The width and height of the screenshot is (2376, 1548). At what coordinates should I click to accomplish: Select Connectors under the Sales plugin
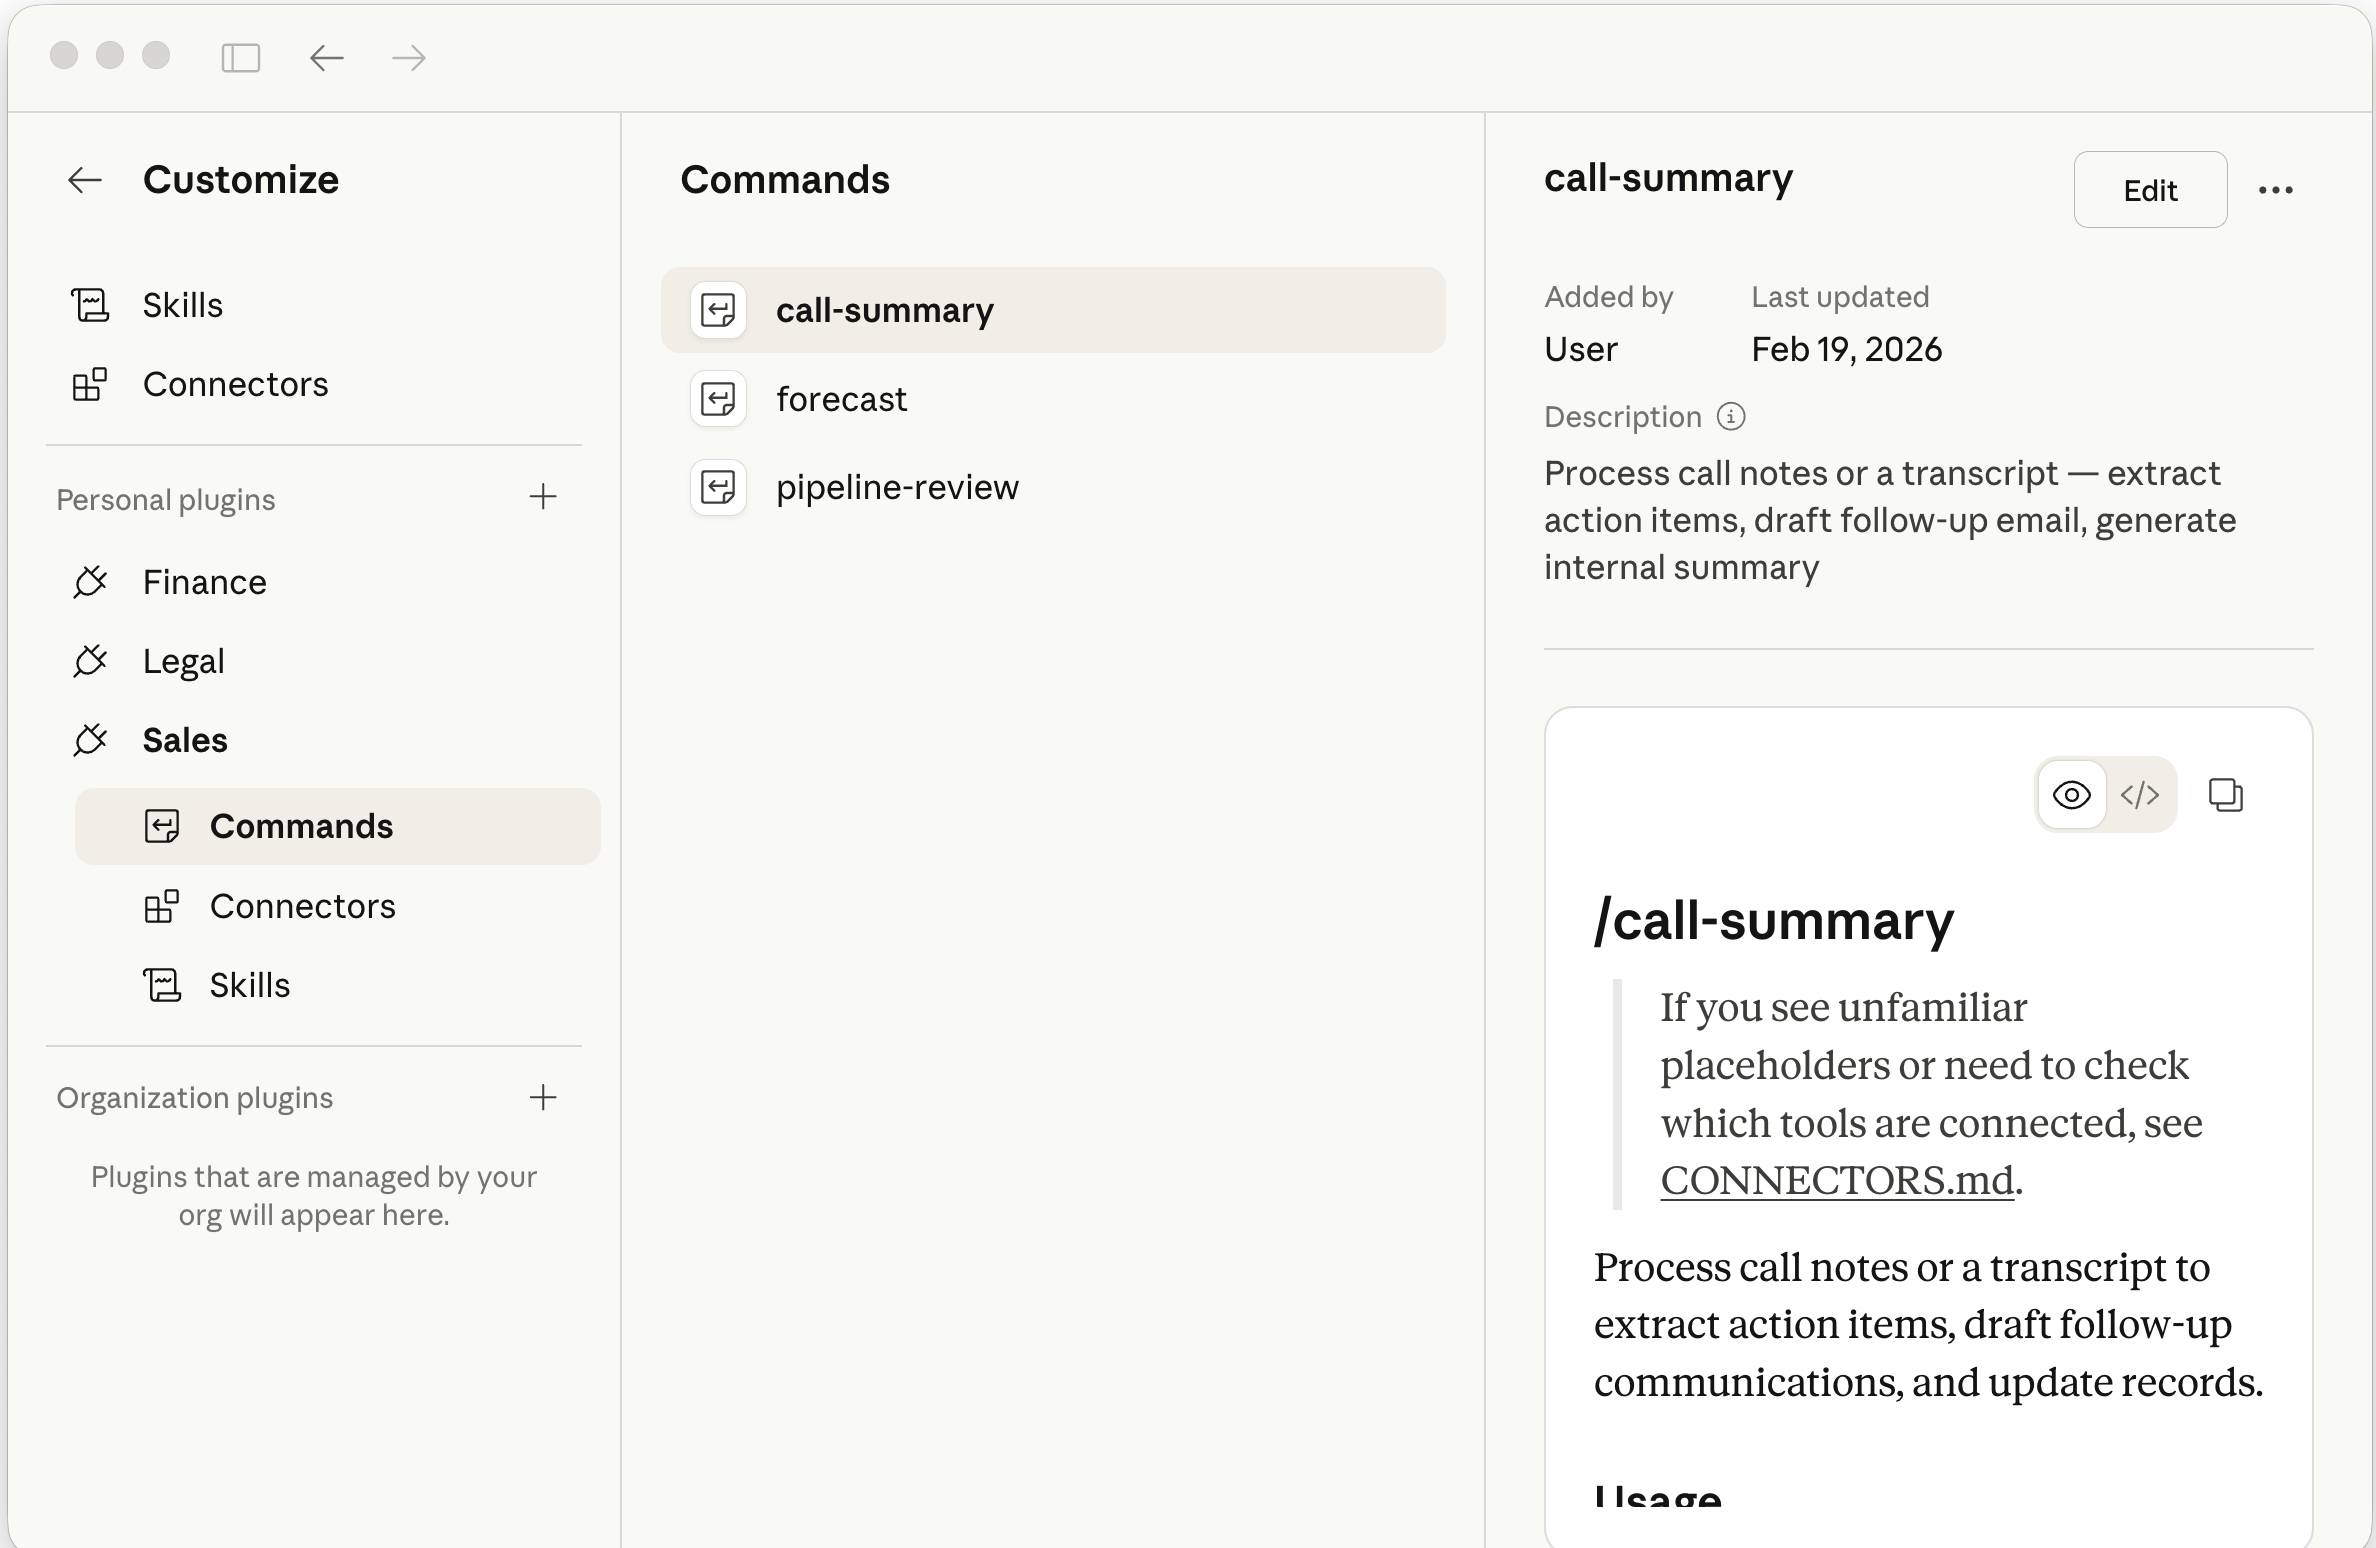[x=302, y=906]
